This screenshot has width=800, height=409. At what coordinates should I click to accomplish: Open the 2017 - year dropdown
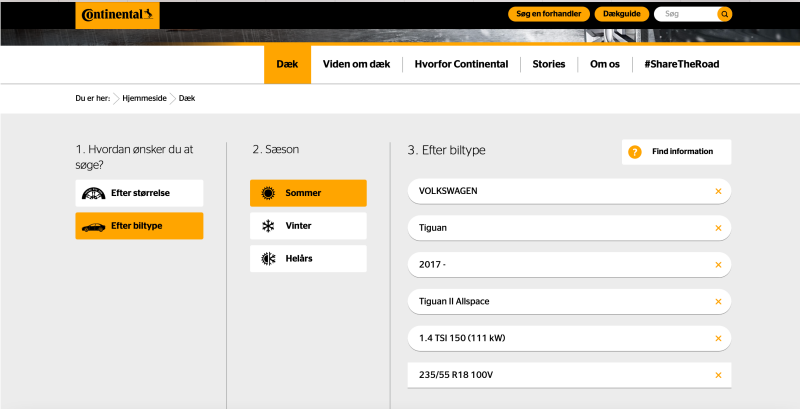(x=569, y=265)
